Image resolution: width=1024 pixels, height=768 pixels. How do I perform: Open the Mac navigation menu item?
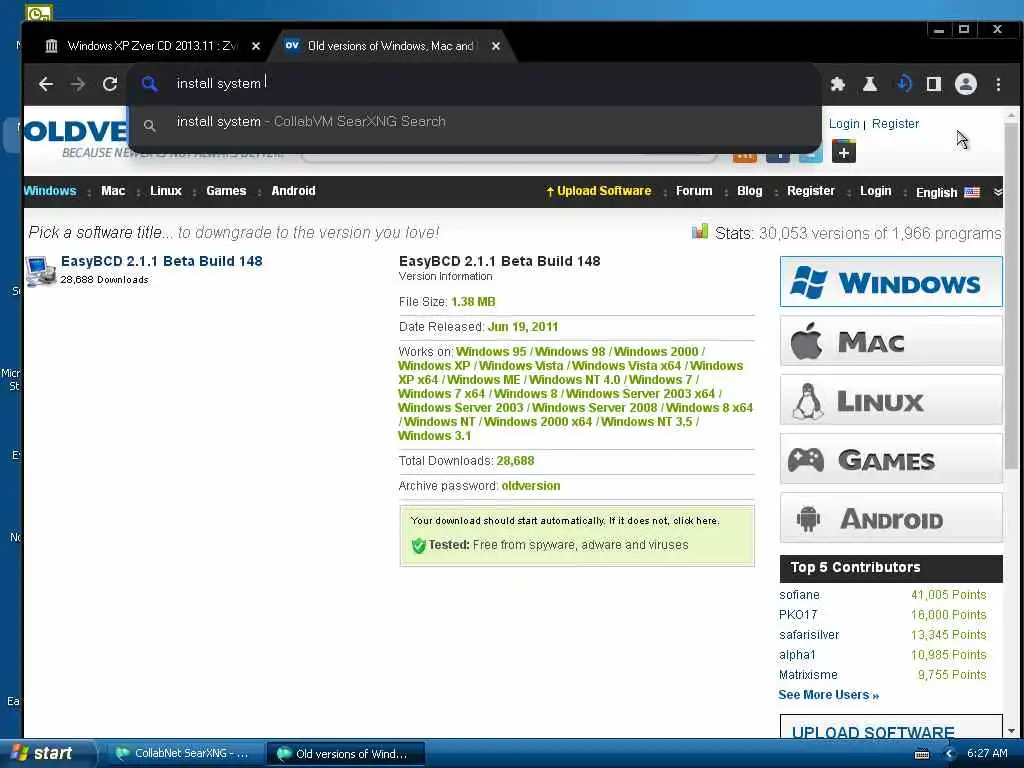(113, 191)
